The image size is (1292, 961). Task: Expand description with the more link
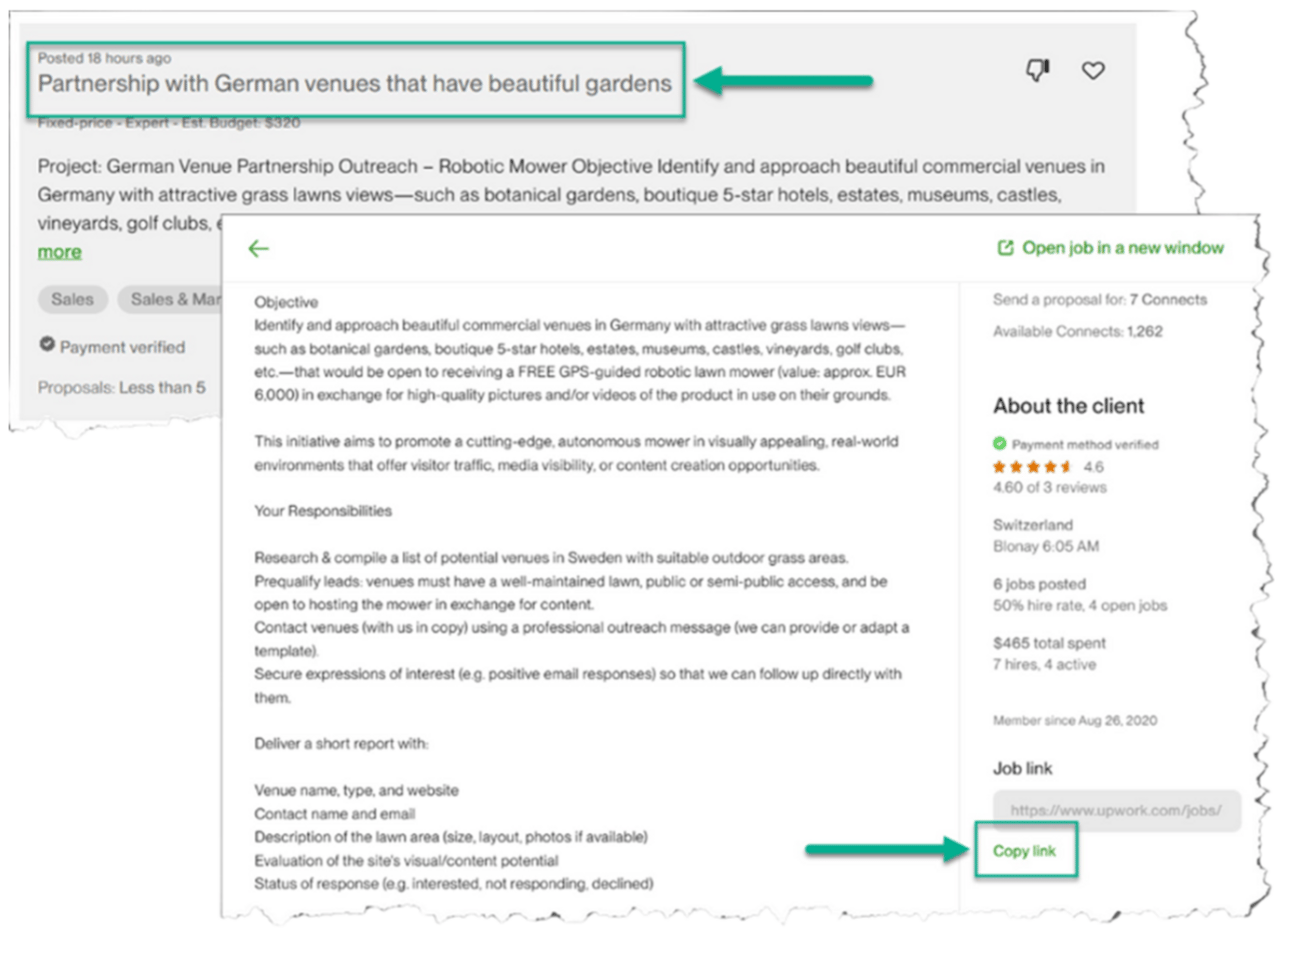tap(59, 252)
